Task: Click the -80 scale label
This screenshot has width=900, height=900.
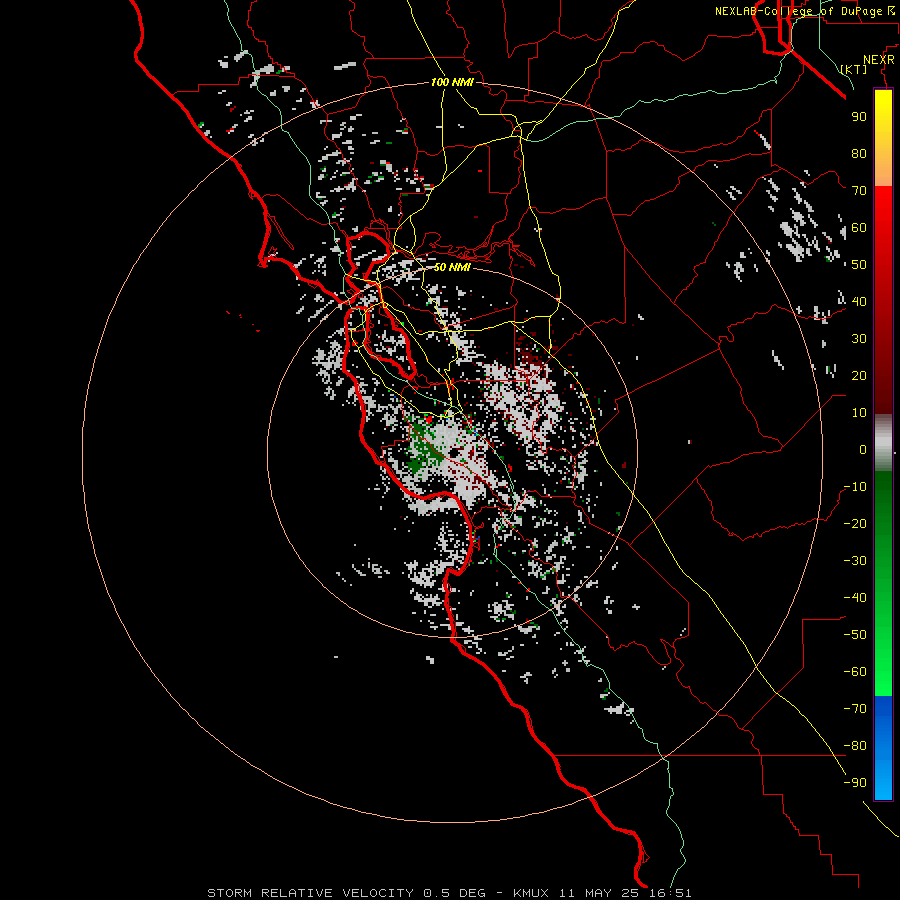Action: click(855, 746)
